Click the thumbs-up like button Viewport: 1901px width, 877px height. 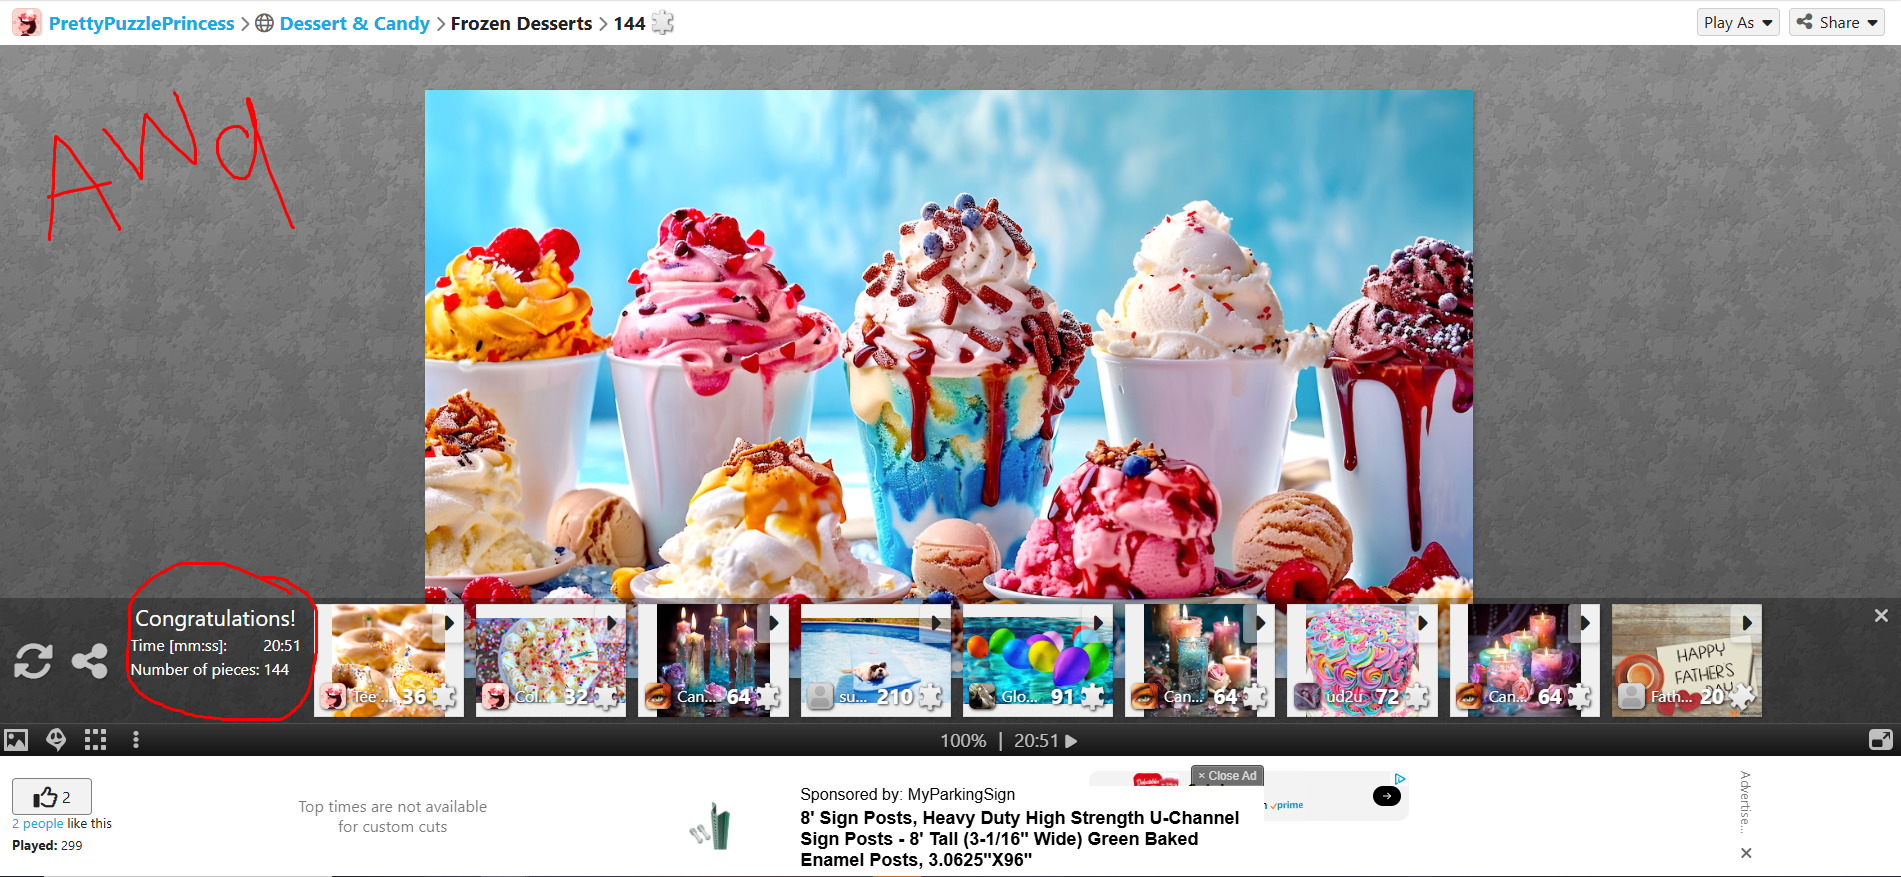tap(52, 797)
